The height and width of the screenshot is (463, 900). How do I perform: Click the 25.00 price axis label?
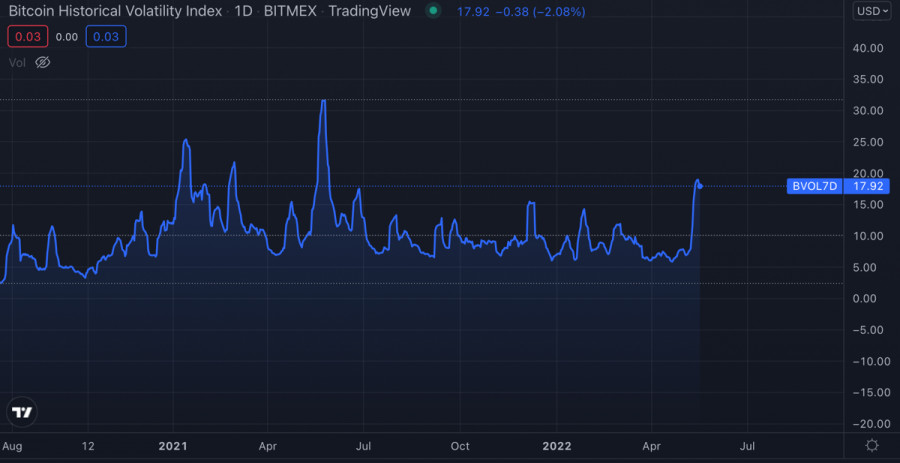[x=868, y=142]
